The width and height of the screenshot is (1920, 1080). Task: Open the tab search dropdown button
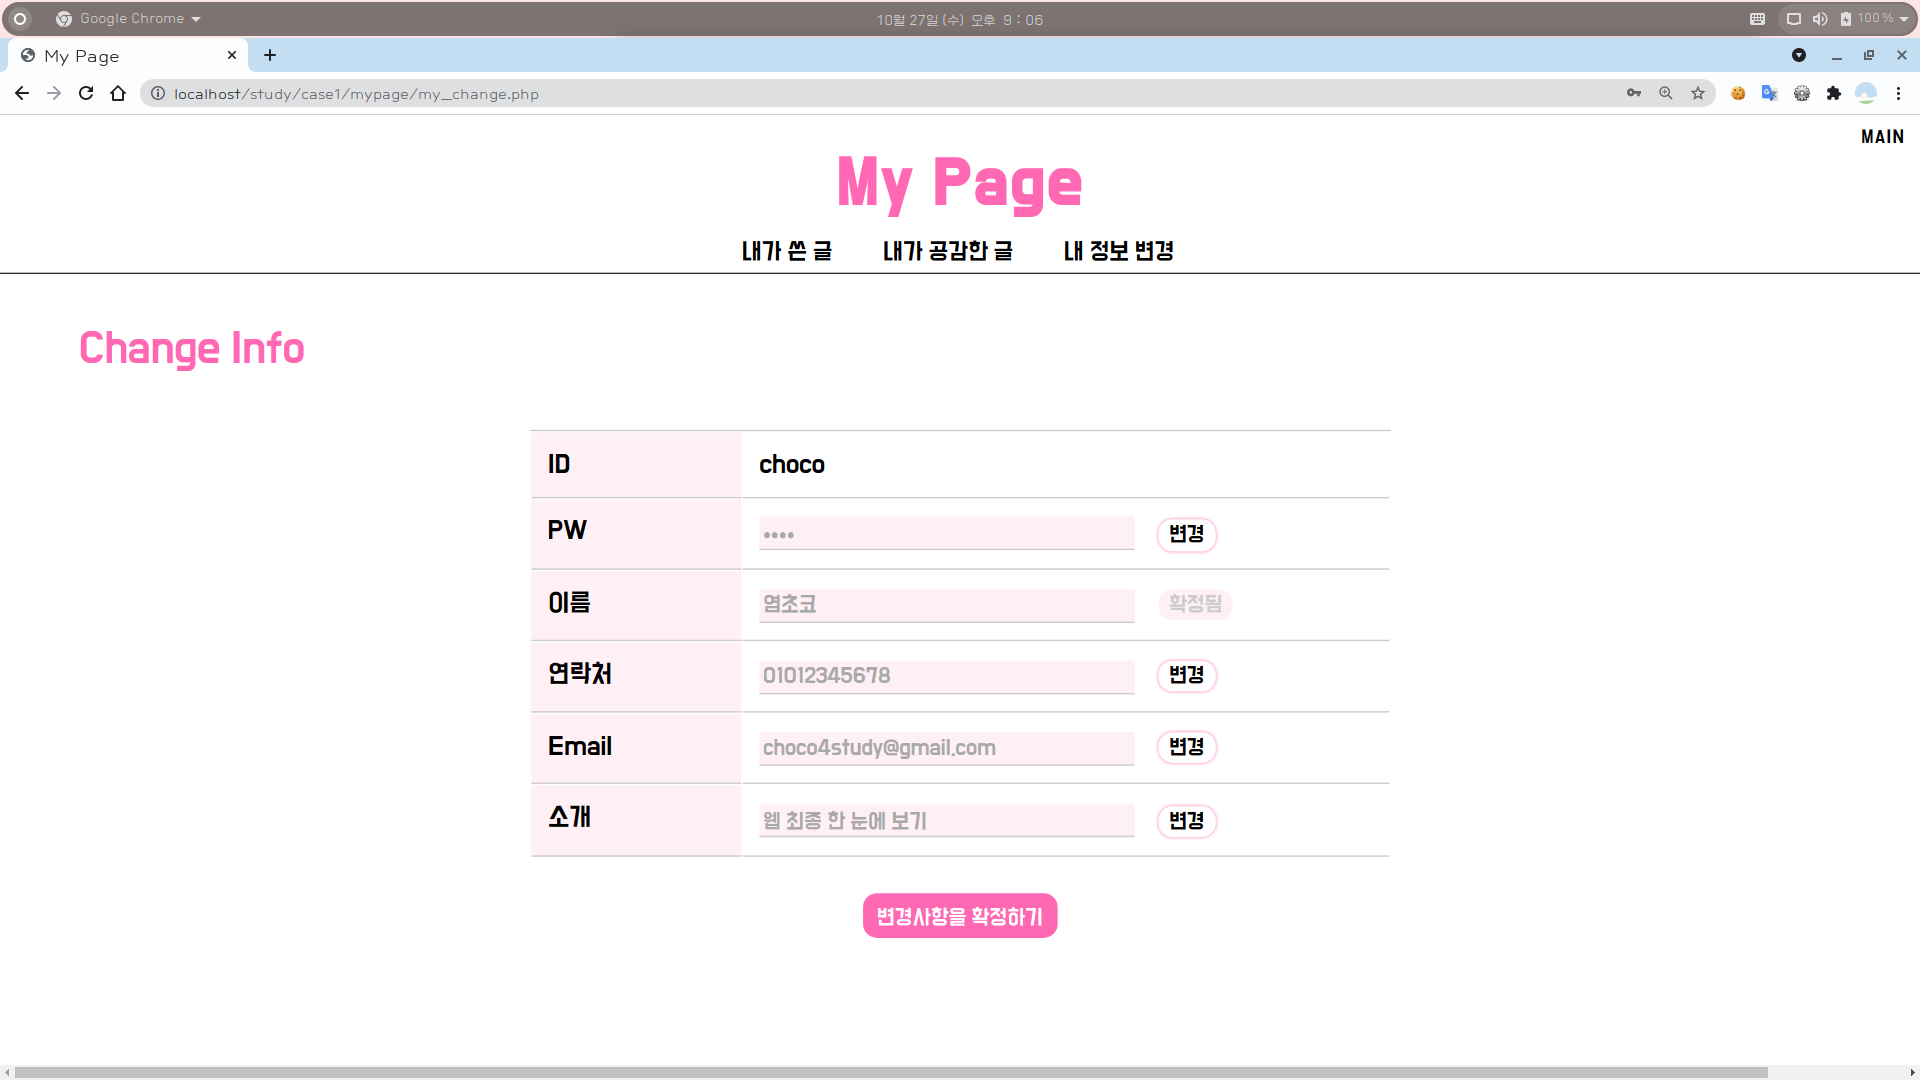1799,55
